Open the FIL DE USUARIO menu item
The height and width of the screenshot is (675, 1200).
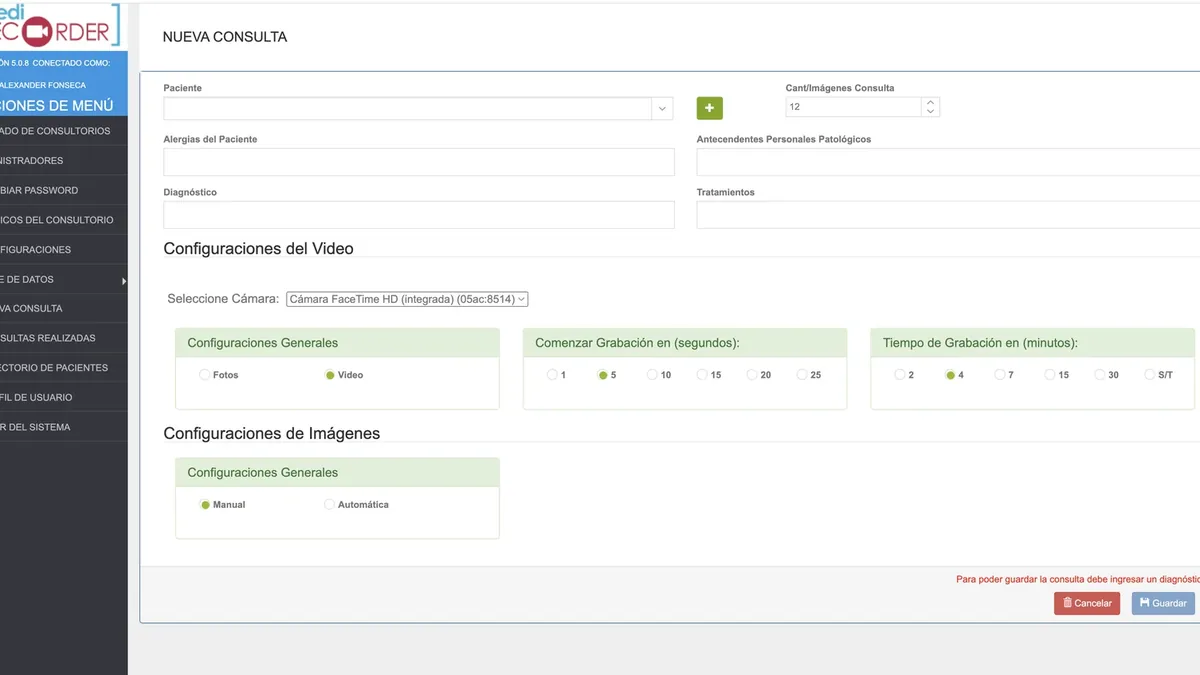[x=63, y=398]
